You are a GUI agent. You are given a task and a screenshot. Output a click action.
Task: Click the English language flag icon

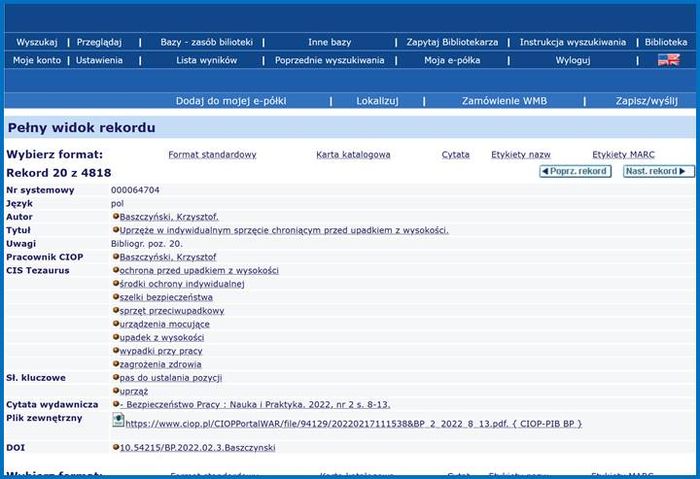coord(668,60)
